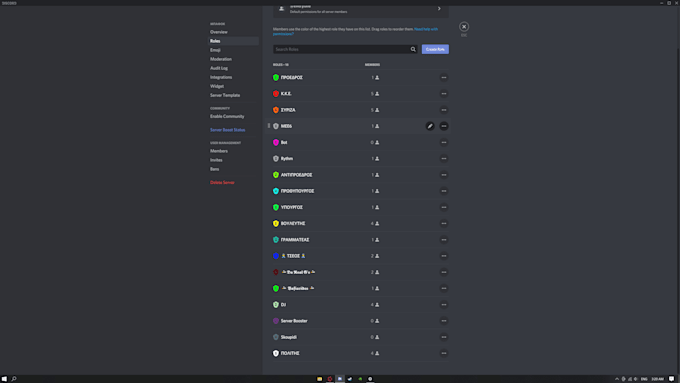This screenshot has width=680, height=383.
Task: Open Enable Community in sidebar
Action: tap(227, 116)
